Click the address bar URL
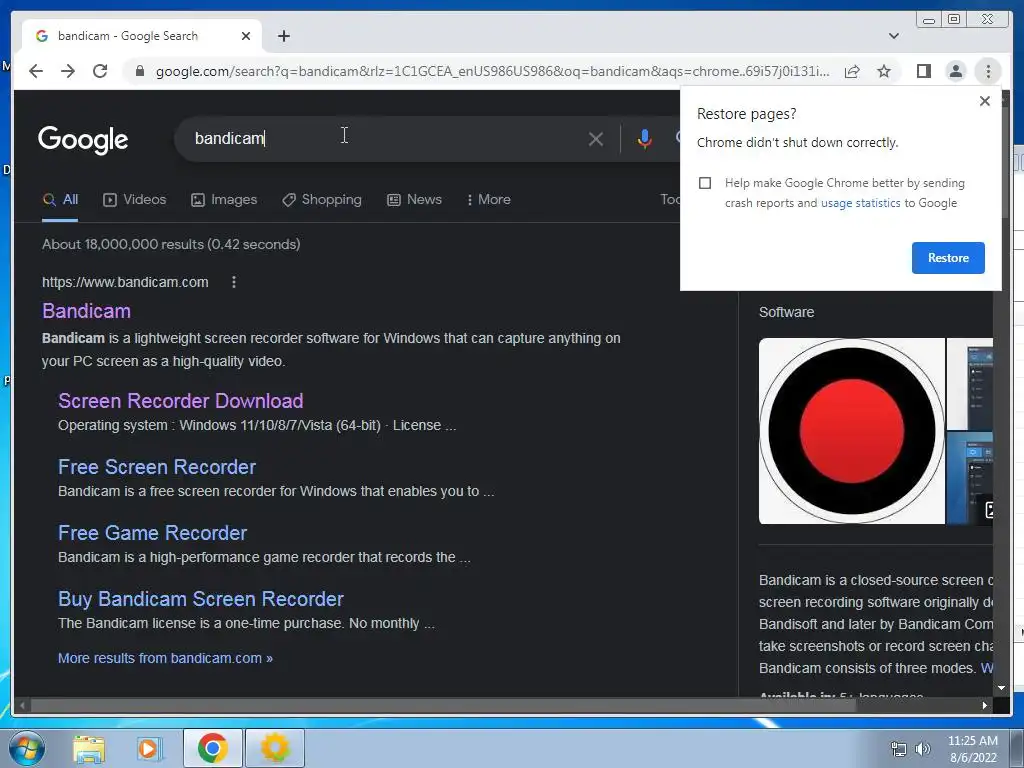Screen dimensions: 1024x768 (492, 71)
